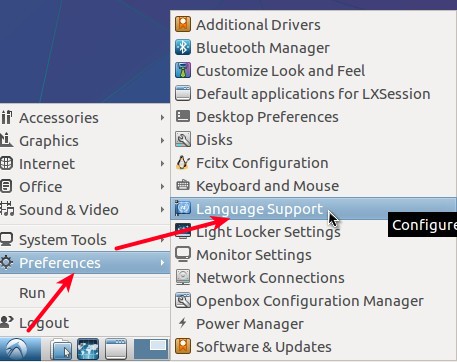This screenshot has height=362, width=457.
Task: Open the Office category
Action: (85, 187)
